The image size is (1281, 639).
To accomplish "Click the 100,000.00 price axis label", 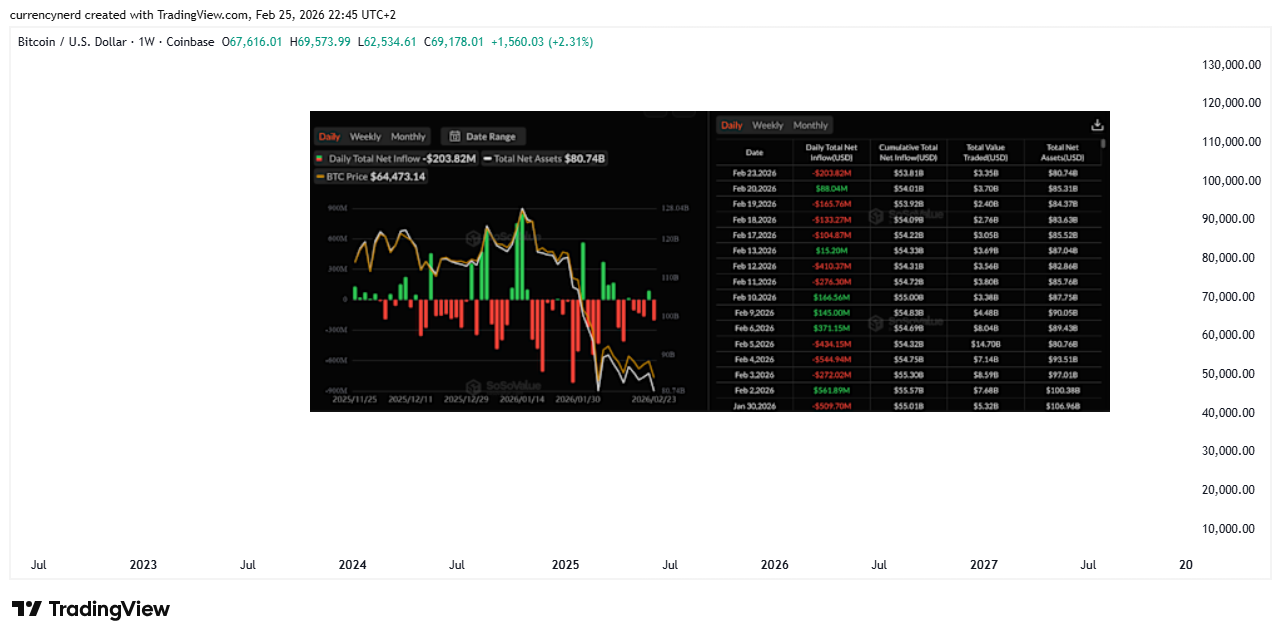I will coord(1229,180).
